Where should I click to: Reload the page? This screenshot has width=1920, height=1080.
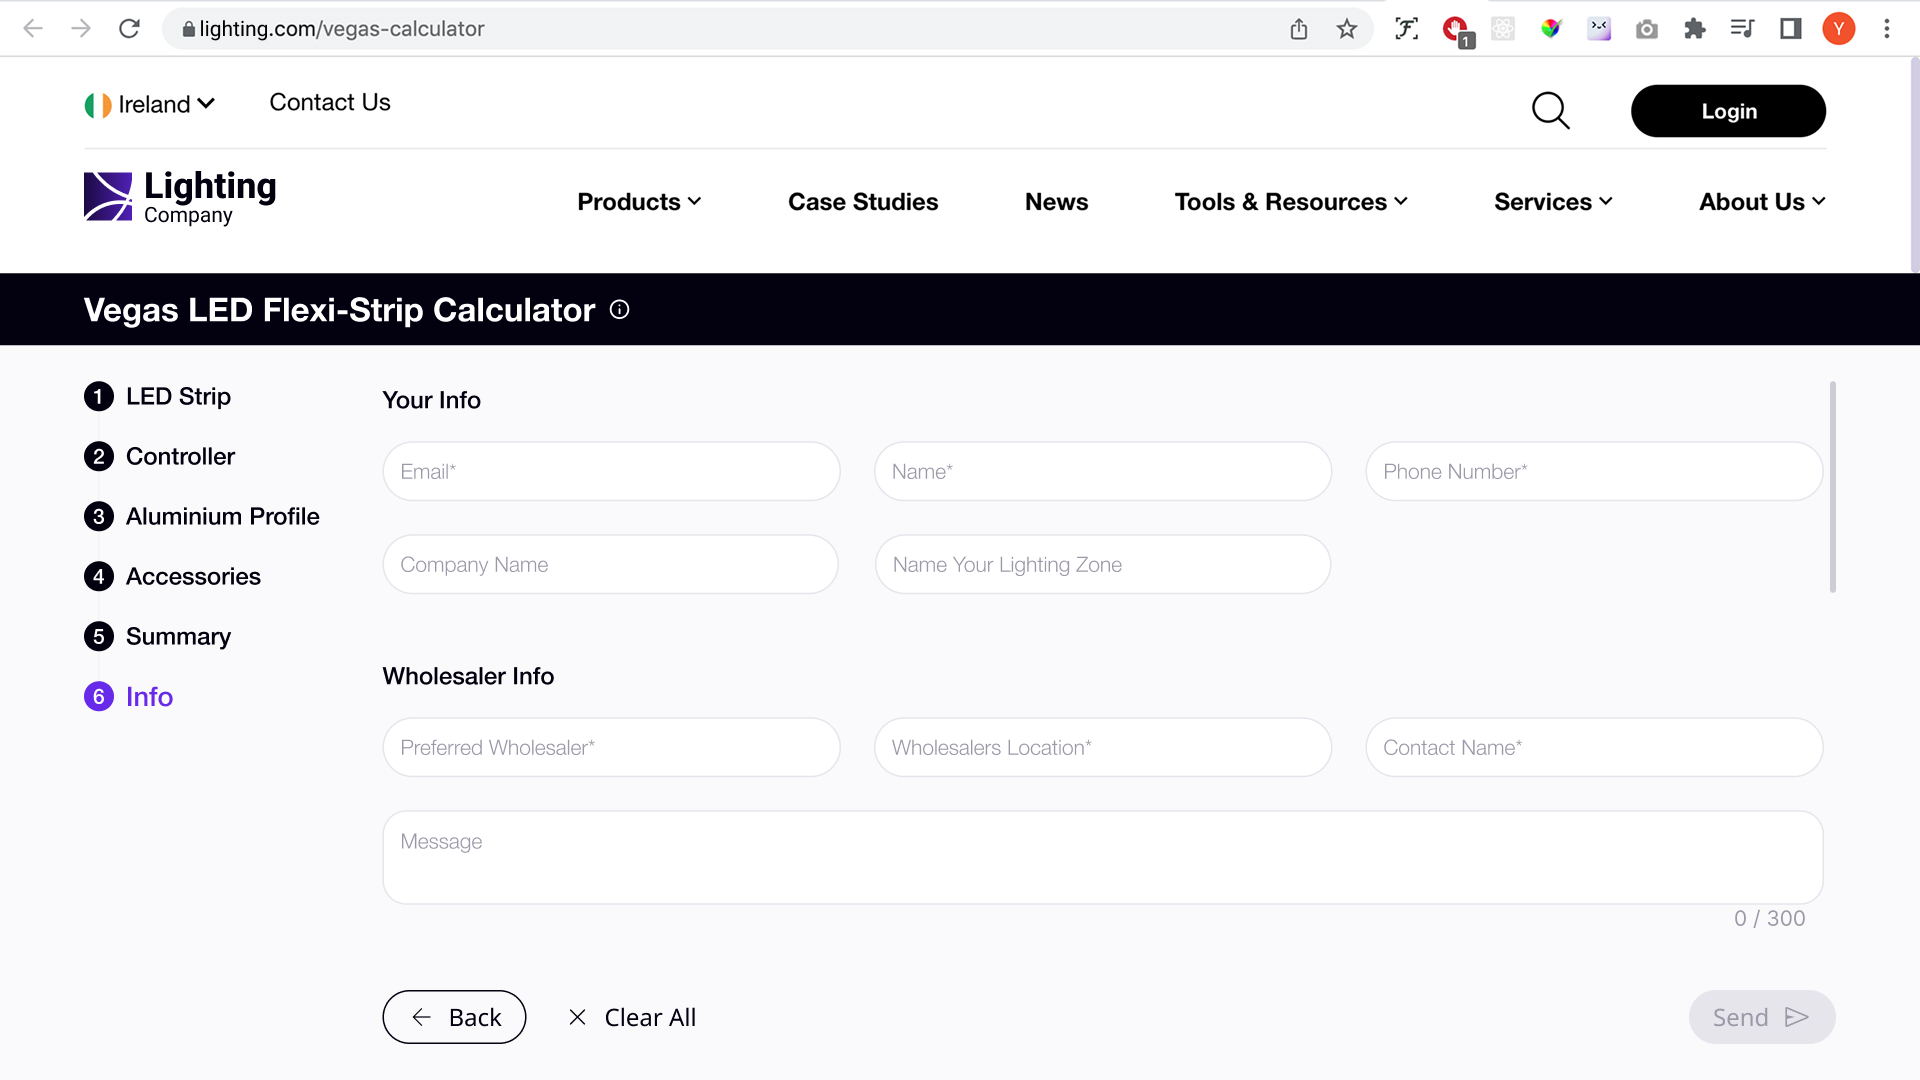pos(129,29)
